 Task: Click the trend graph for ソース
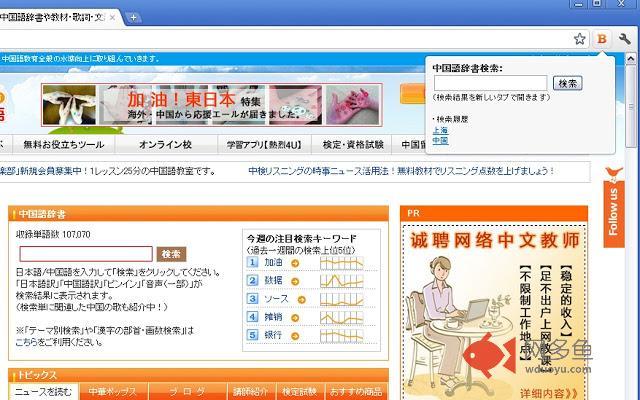click(x=342, y=300)
